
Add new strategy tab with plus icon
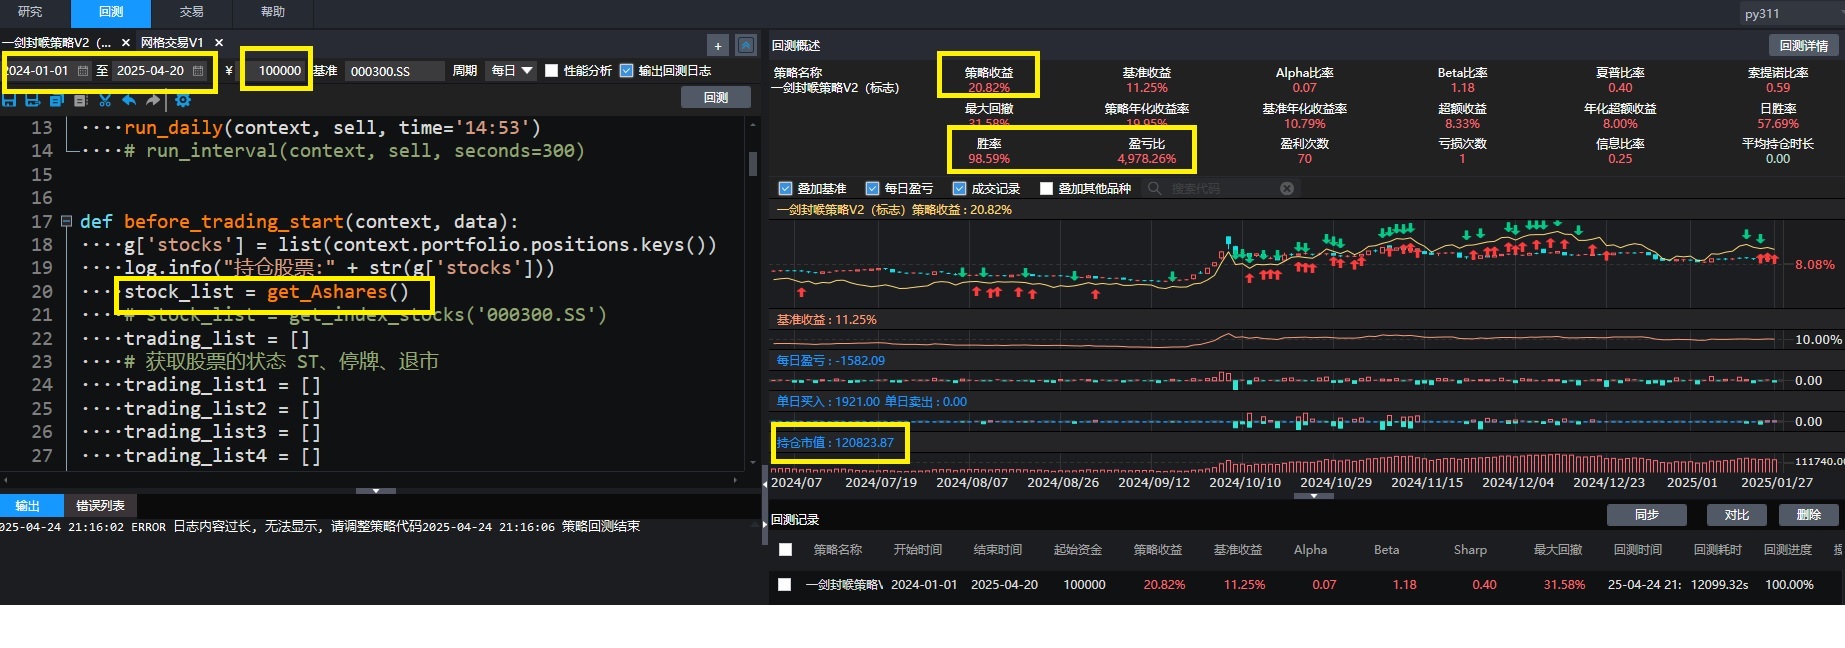717,45
